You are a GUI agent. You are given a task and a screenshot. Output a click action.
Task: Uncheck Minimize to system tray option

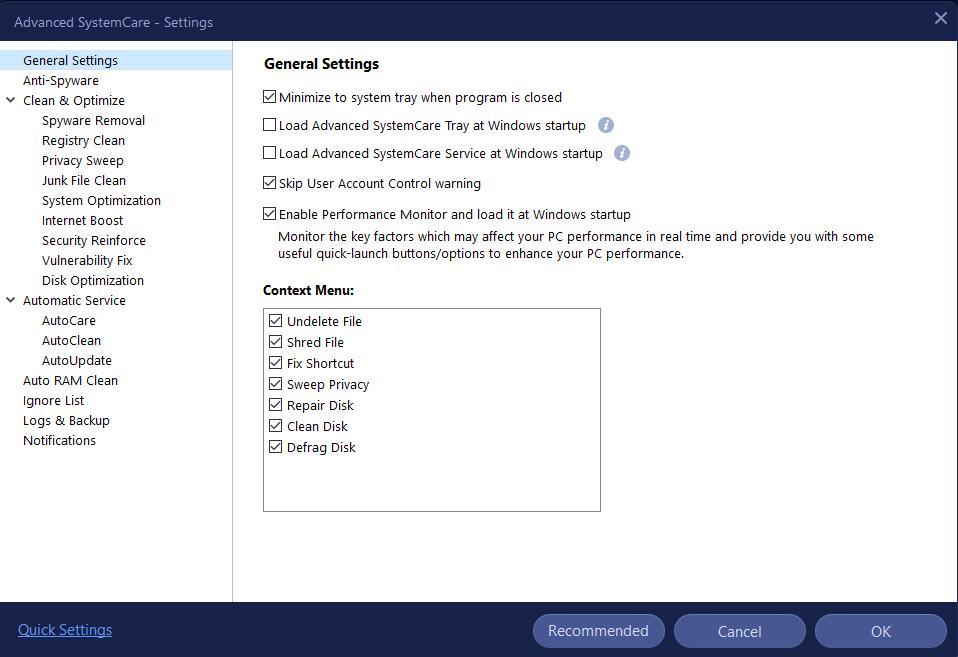coord(269,97)
